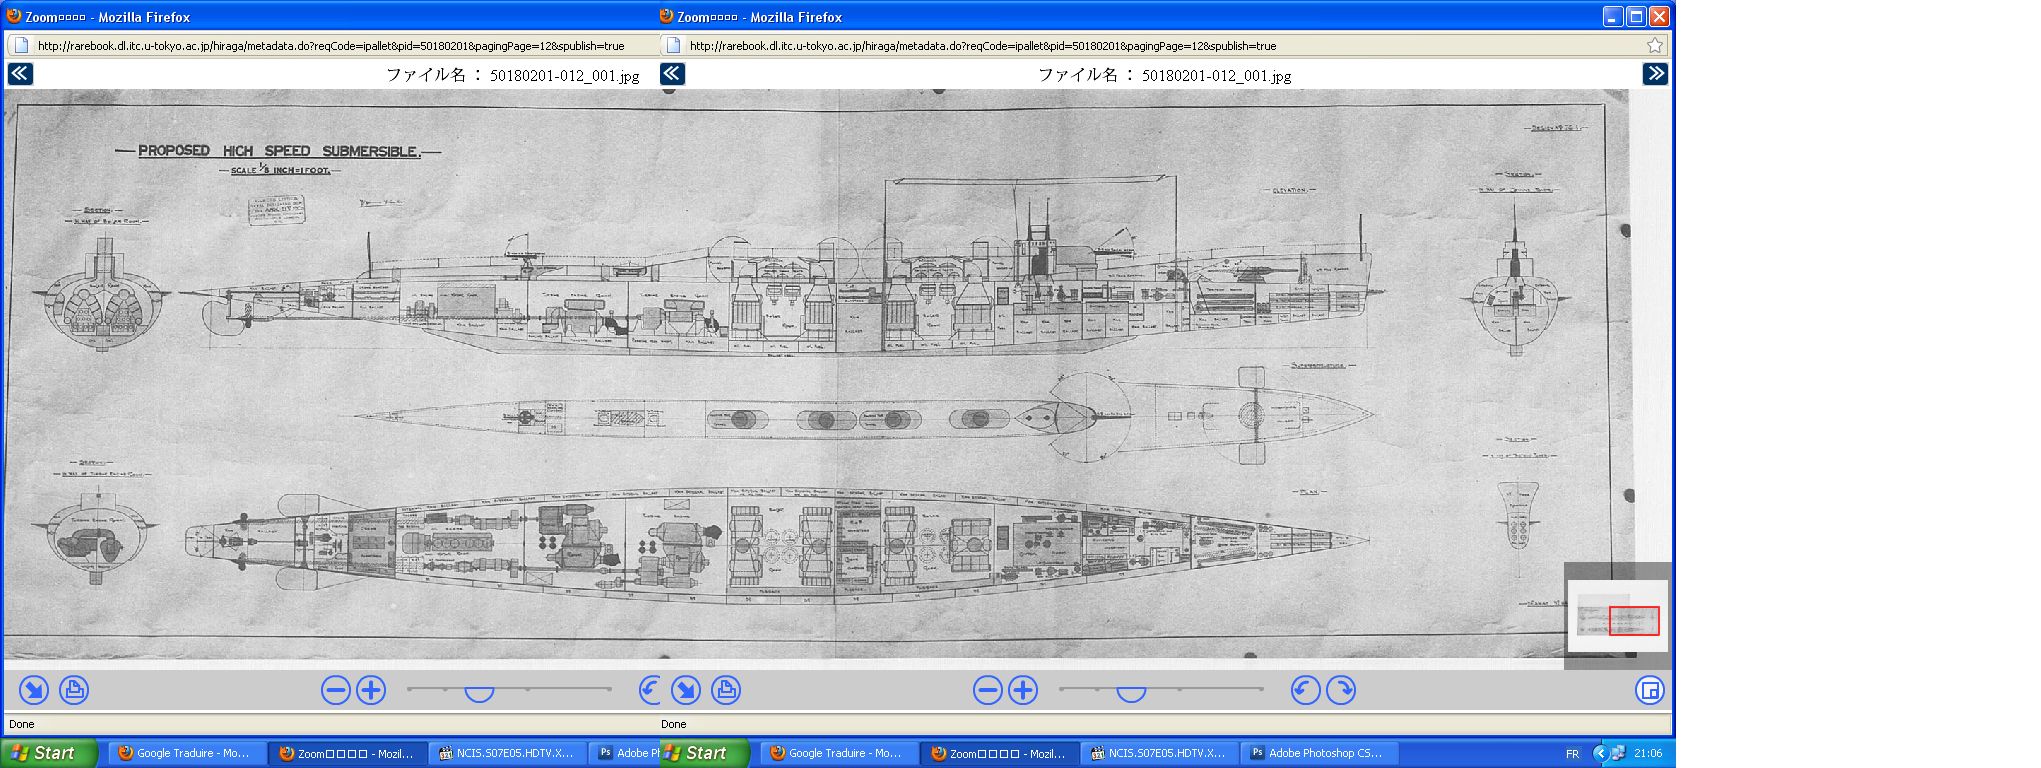Image resolution: width=2041 pixels, height=768 pixels.
Task: Click the zoom slider handle near rotate arrows
Action: [x=1131, y=694]
